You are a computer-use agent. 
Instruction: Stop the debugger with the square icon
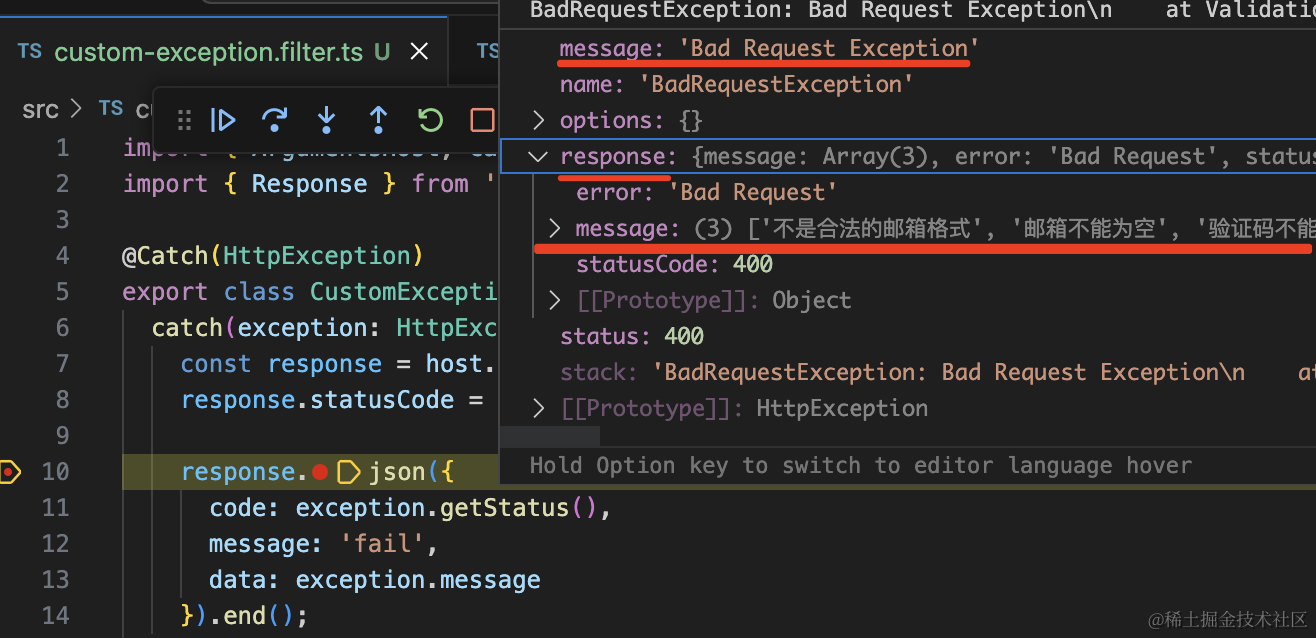(x=482, y=121)
